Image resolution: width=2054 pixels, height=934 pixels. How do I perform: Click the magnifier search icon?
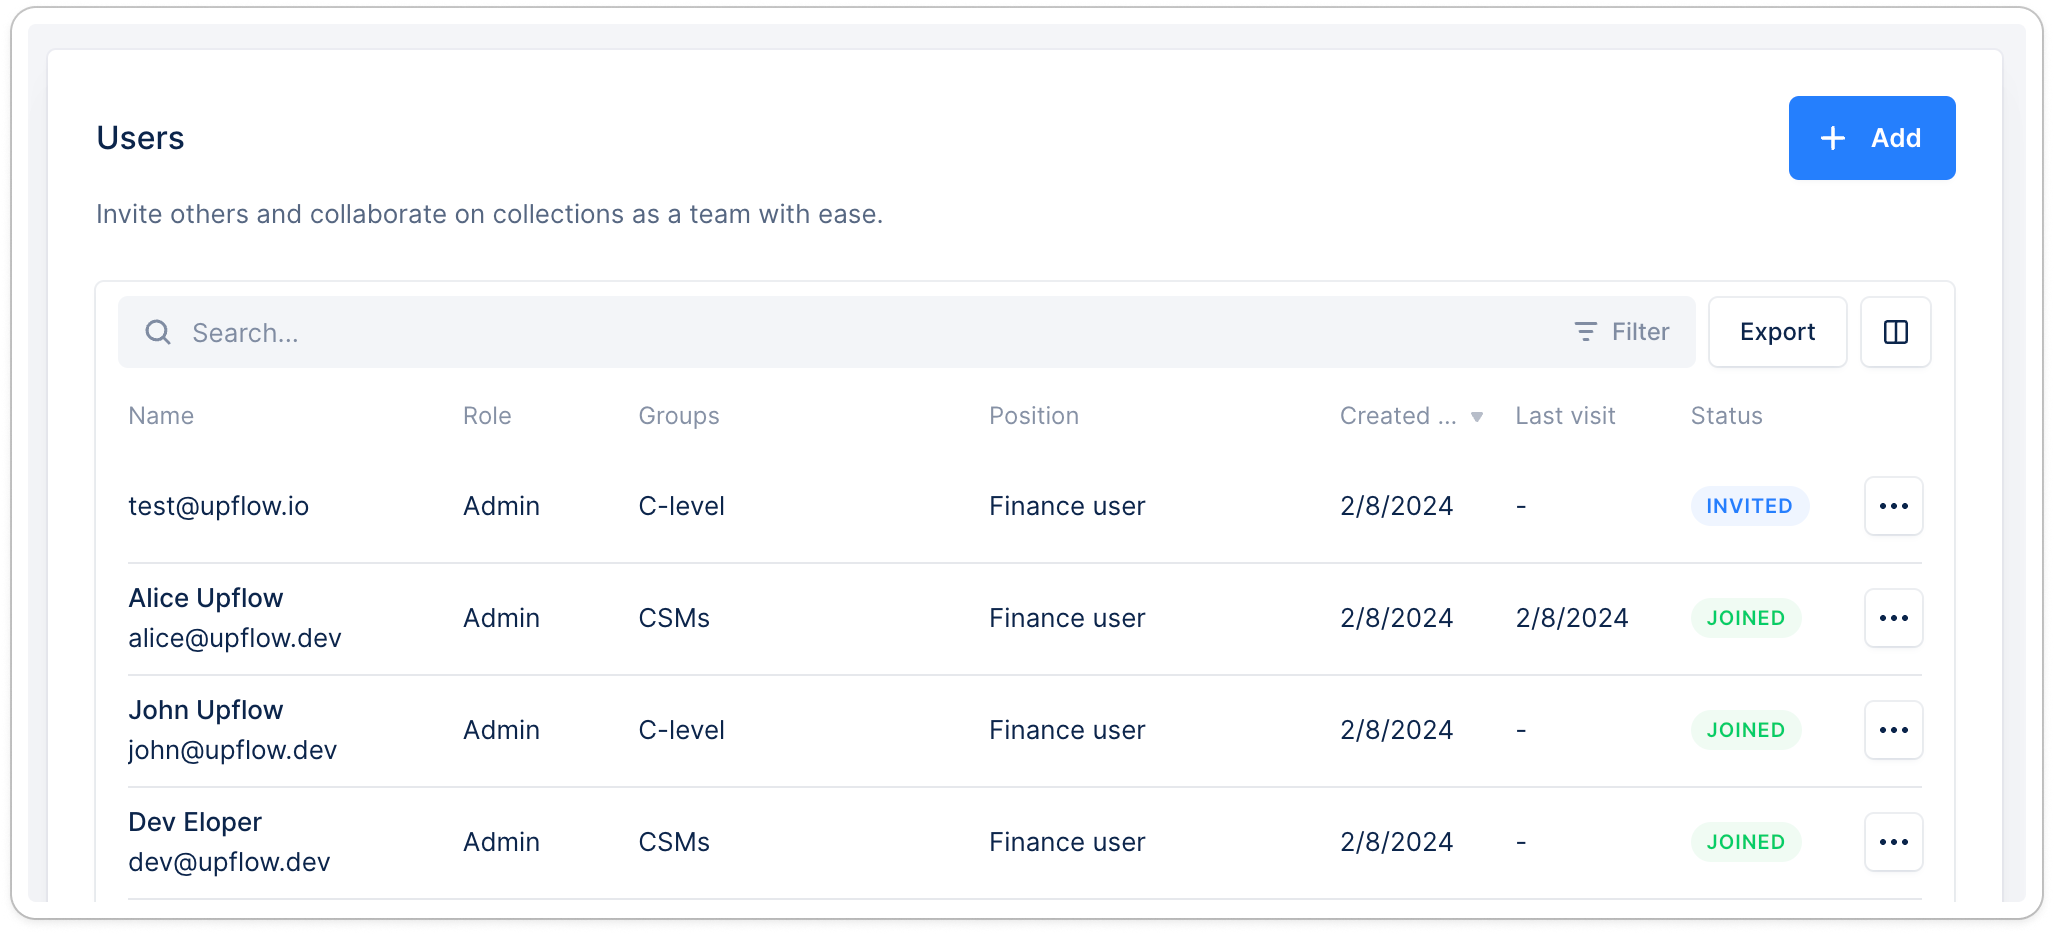pyautogui.click(x=158, y=332)
